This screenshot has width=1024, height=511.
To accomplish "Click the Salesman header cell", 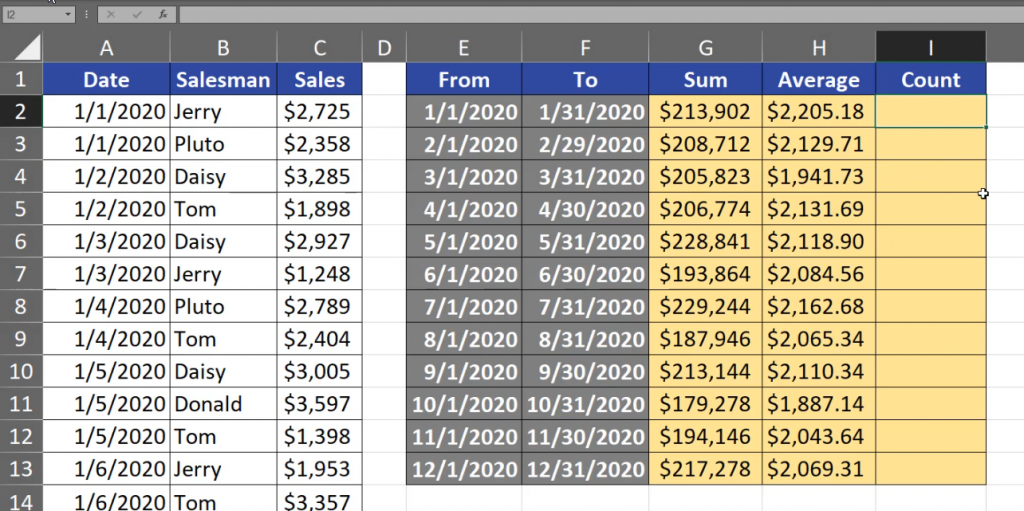I will tap(223, 80).
